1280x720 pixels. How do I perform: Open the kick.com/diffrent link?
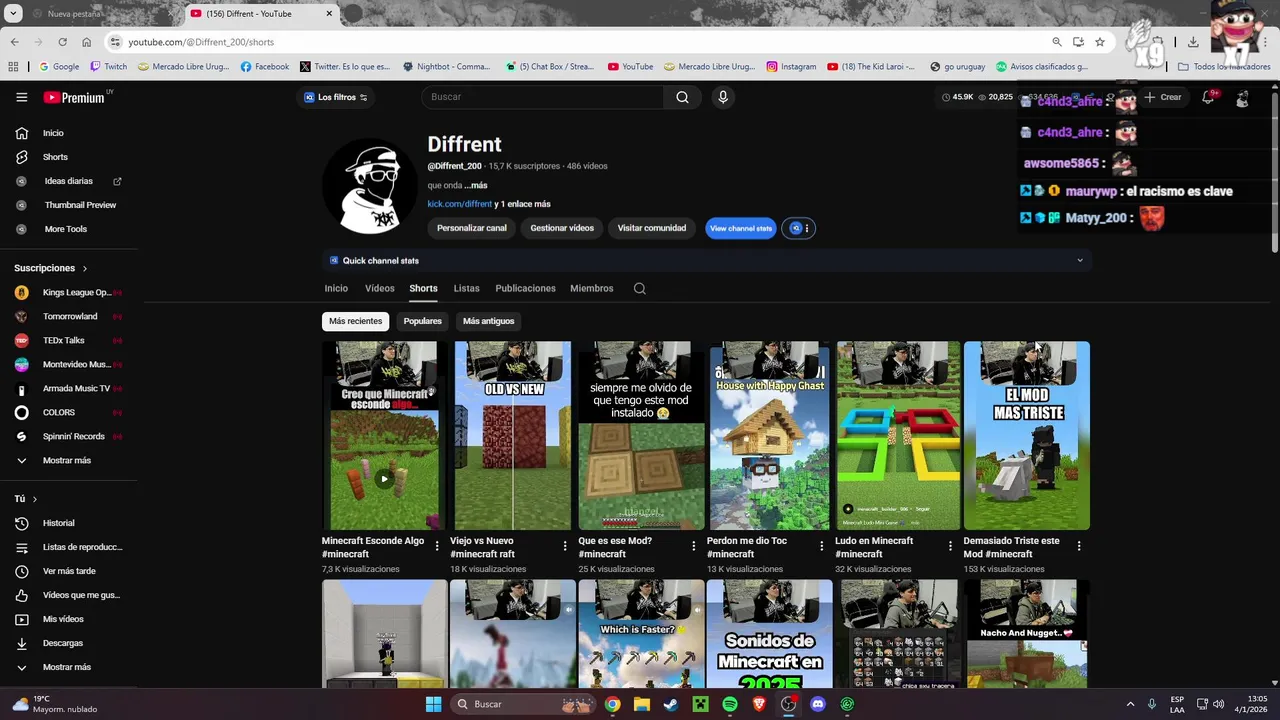click(460, 204)
